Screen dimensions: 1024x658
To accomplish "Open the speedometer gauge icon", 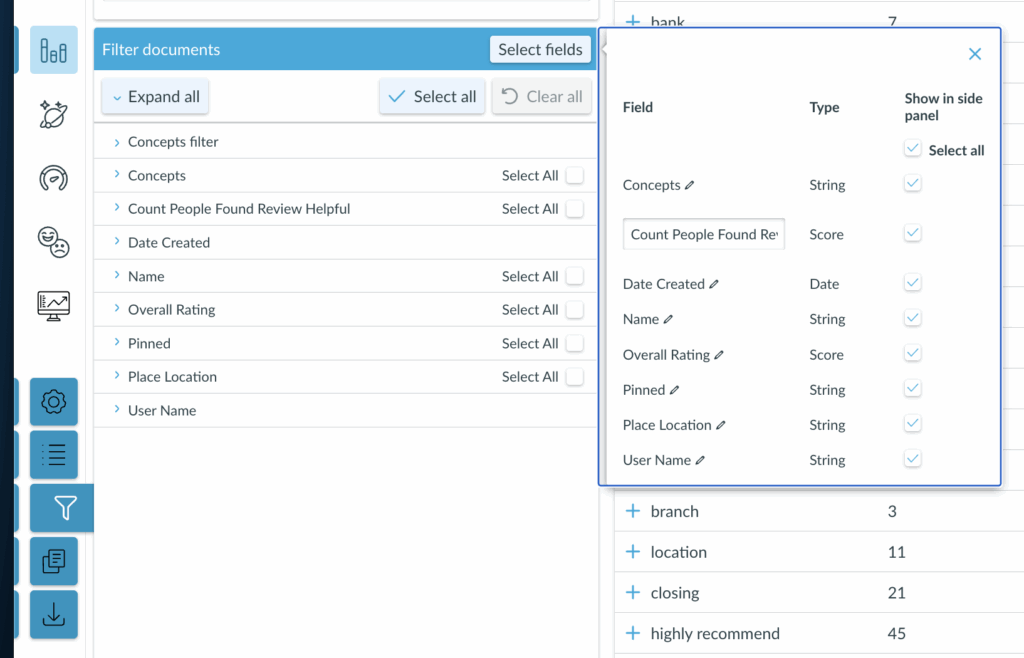I will tap(53, 178).
